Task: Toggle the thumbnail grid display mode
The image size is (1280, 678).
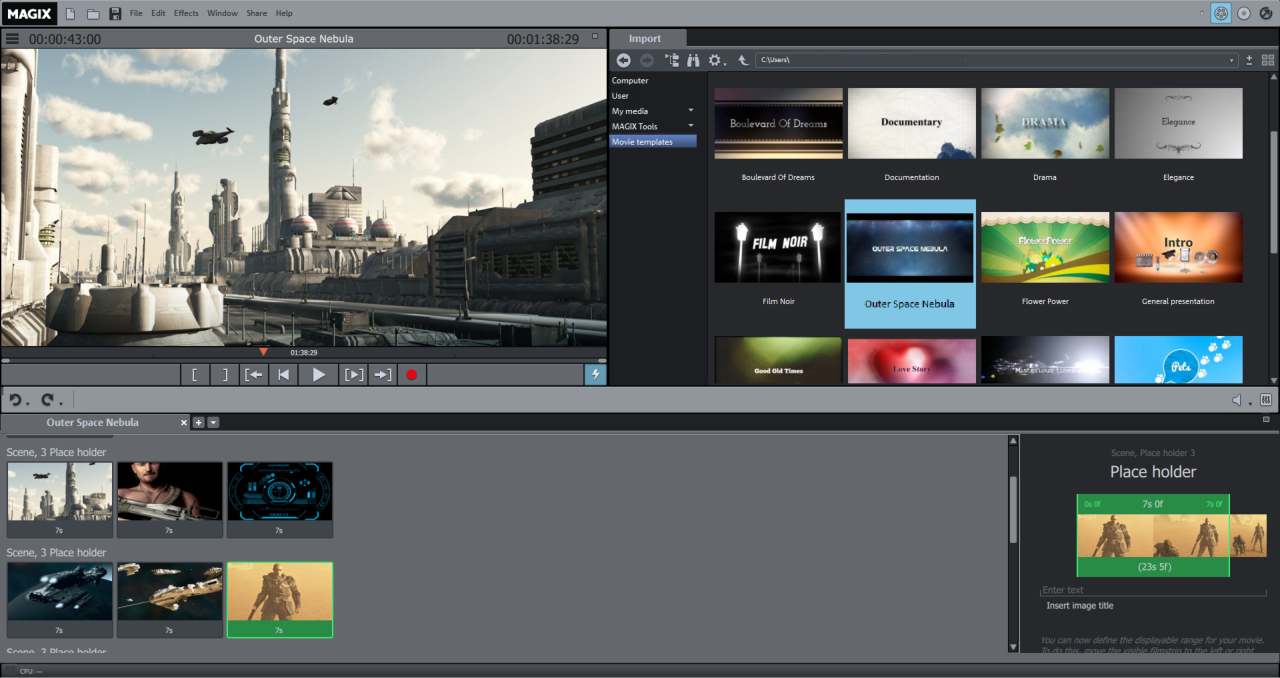Action: click(1268, 60)
